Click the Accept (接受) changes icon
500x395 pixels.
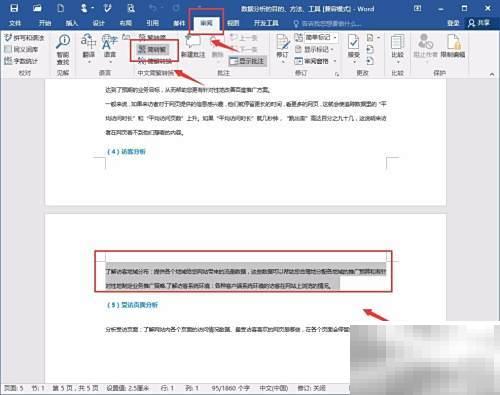pos(354,48)
